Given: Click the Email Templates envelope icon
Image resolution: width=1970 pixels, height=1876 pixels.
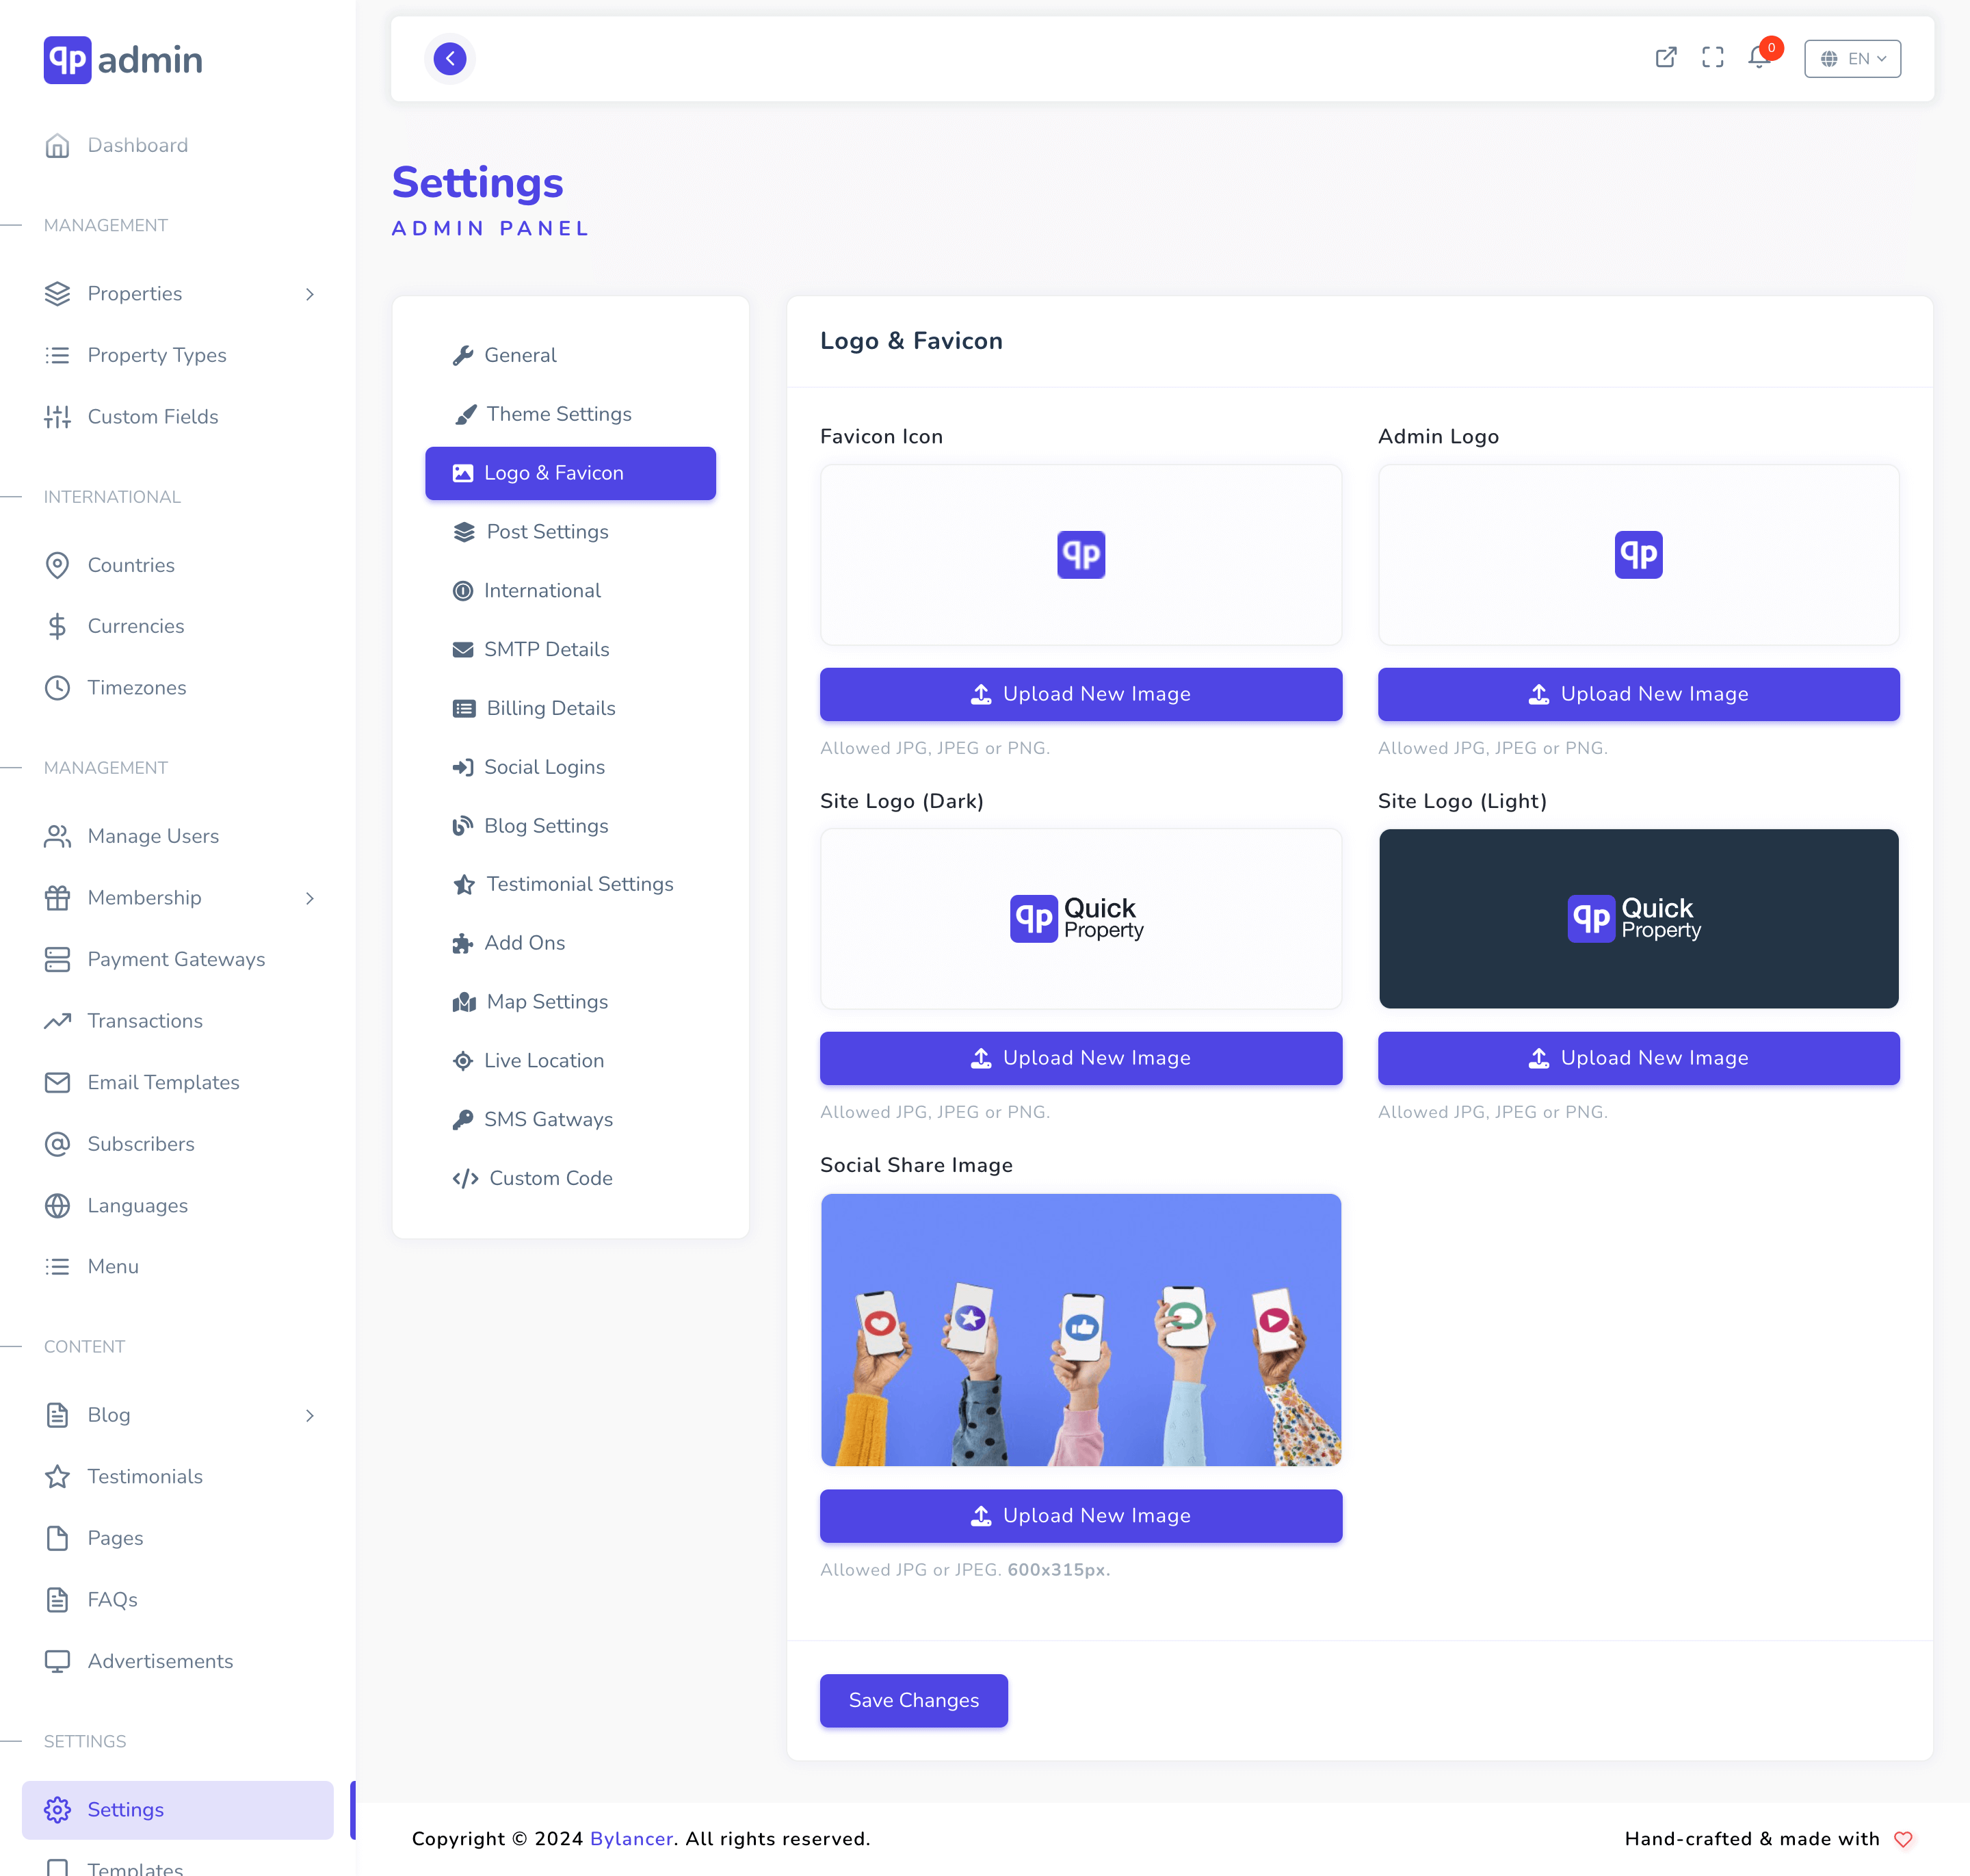Looking at the screenshot, I should (58, 1083).
